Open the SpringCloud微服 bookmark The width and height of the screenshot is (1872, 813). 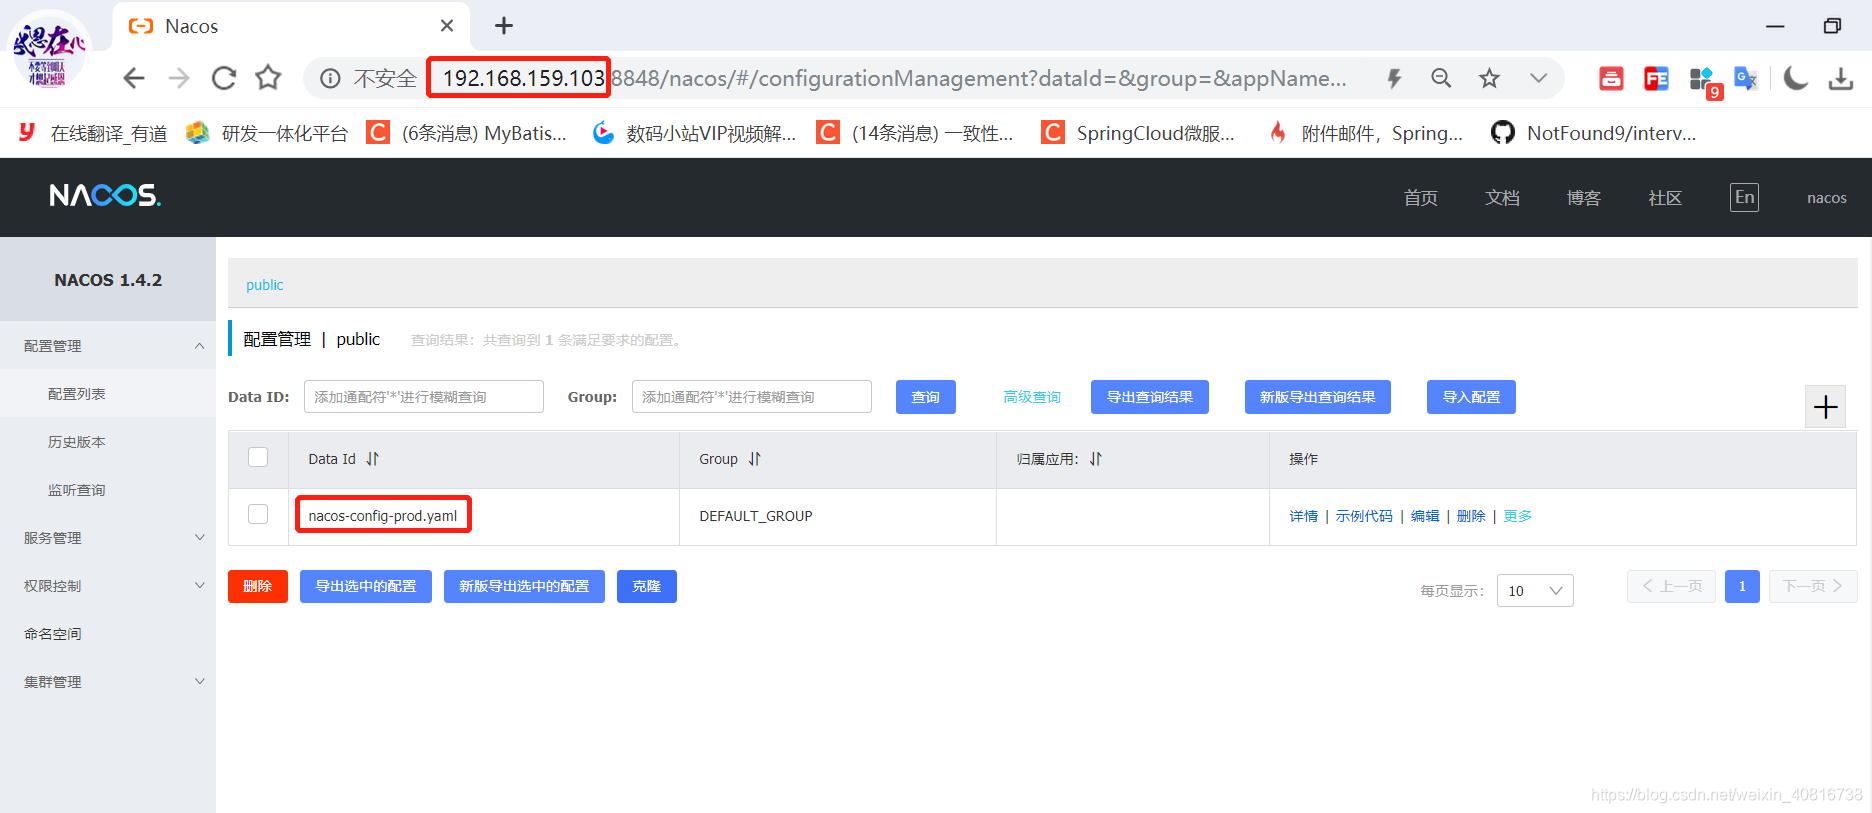tap(1138, 133)
